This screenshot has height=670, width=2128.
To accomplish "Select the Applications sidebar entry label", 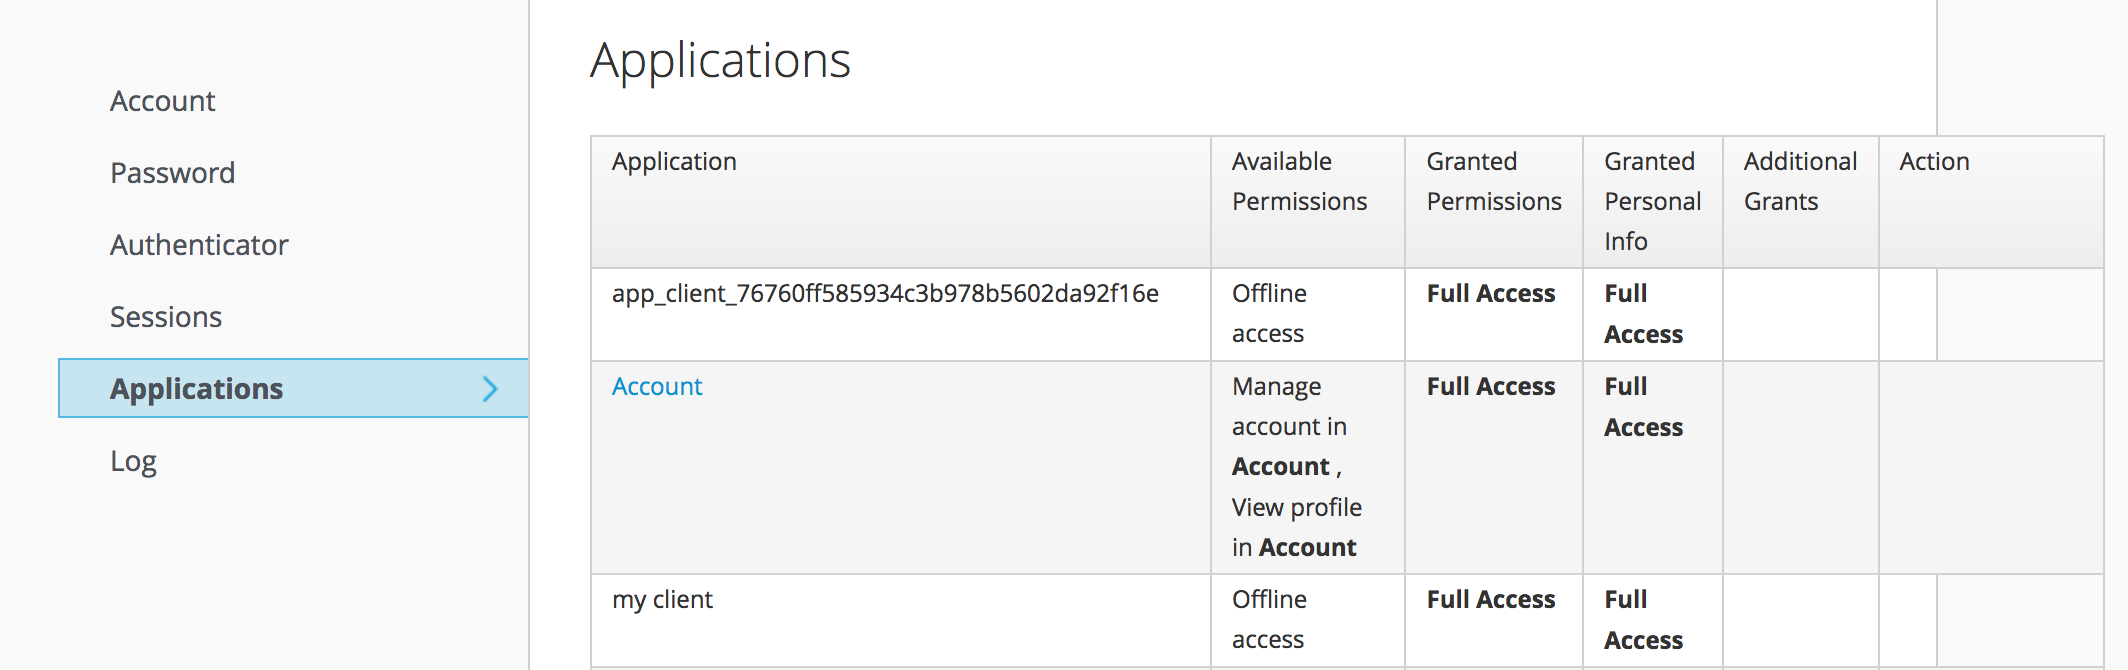I will (197, 389).
